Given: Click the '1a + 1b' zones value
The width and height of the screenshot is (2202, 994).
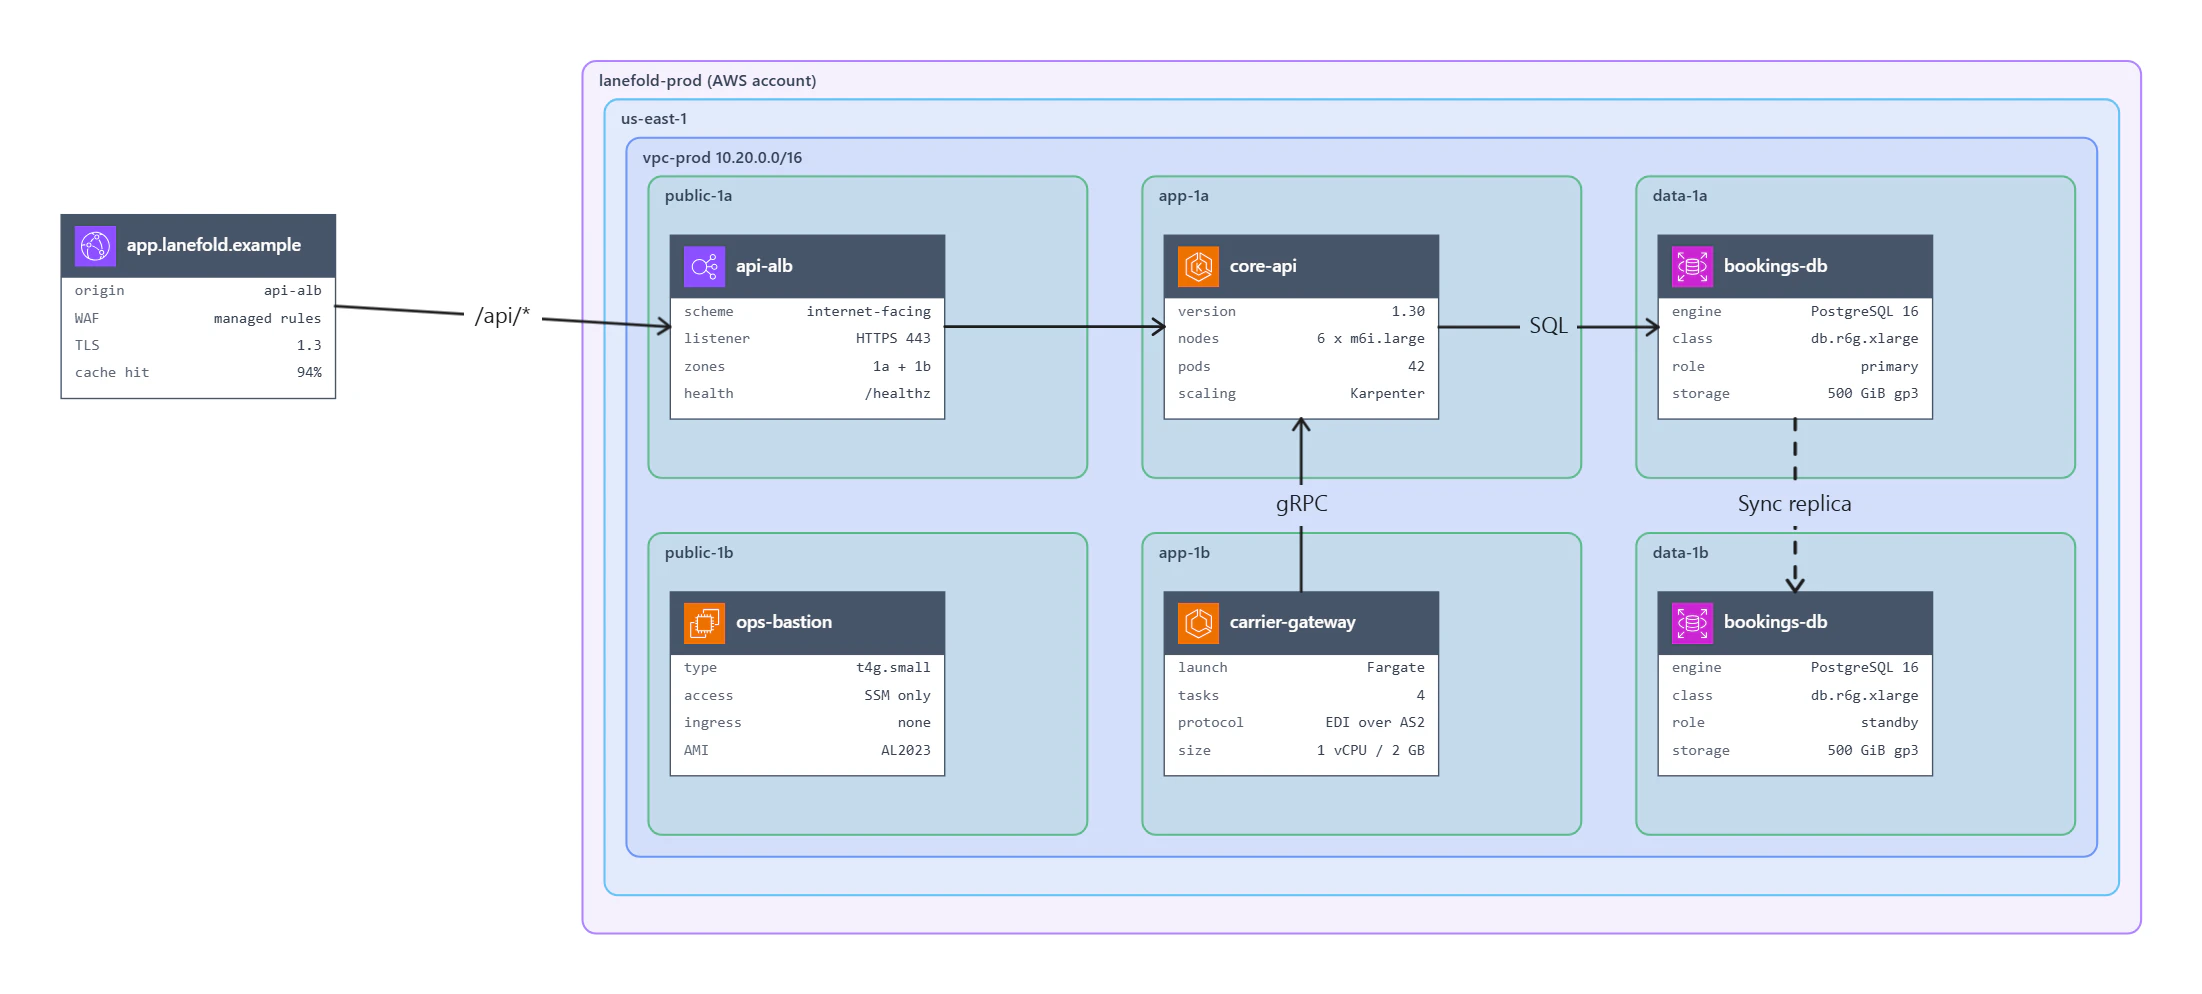Looking at the screenshot, I should 901,367.
